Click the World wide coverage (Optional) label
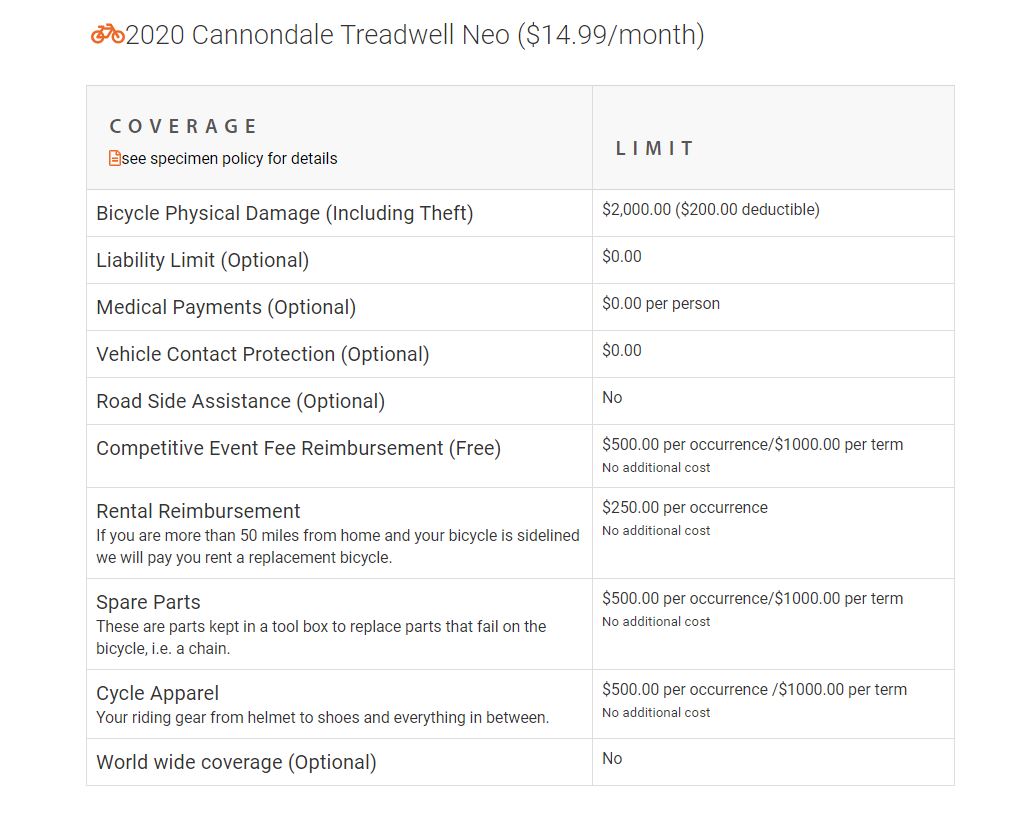The image size is (1015, 826). tap(236, 763)
